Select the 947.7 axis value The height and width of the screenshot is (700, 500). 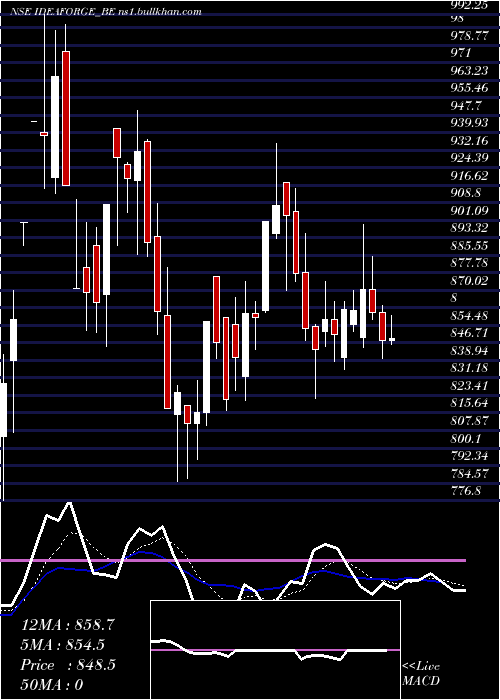click(x=467, y=105)
